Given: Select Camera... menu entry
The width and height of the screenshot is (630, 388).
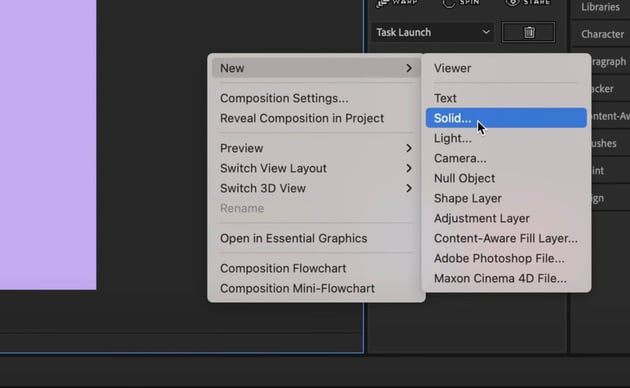Looking at the screenshot, I should pos(506,158).
